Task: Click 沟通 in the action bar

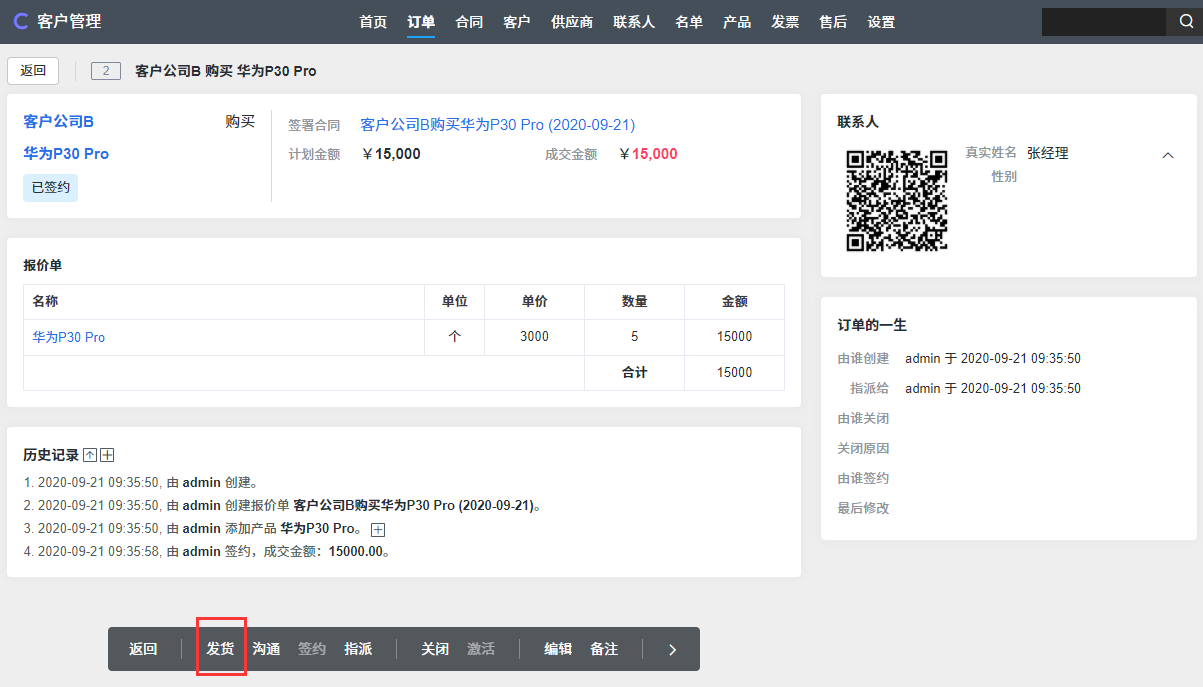Action: (266, 649)
